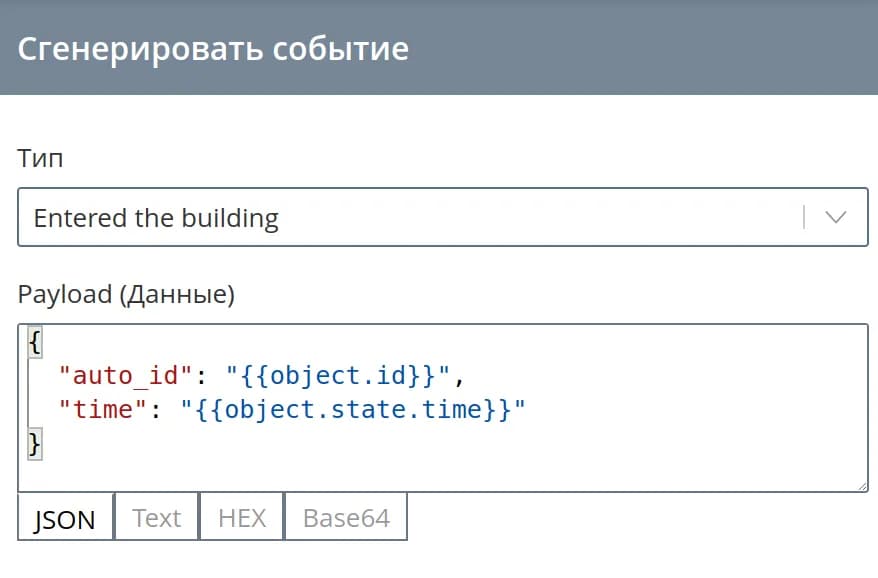Screen dimensions: 878x578
Task: Switch to the JSON payload tab
Action: coord(65,518)
